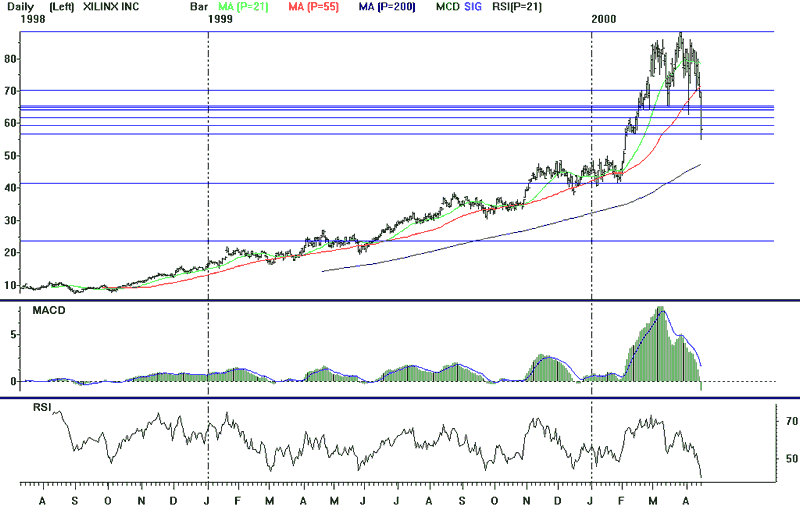Click the 60 price axis value
Screen dimensions: 800x507
click(10, 123)
